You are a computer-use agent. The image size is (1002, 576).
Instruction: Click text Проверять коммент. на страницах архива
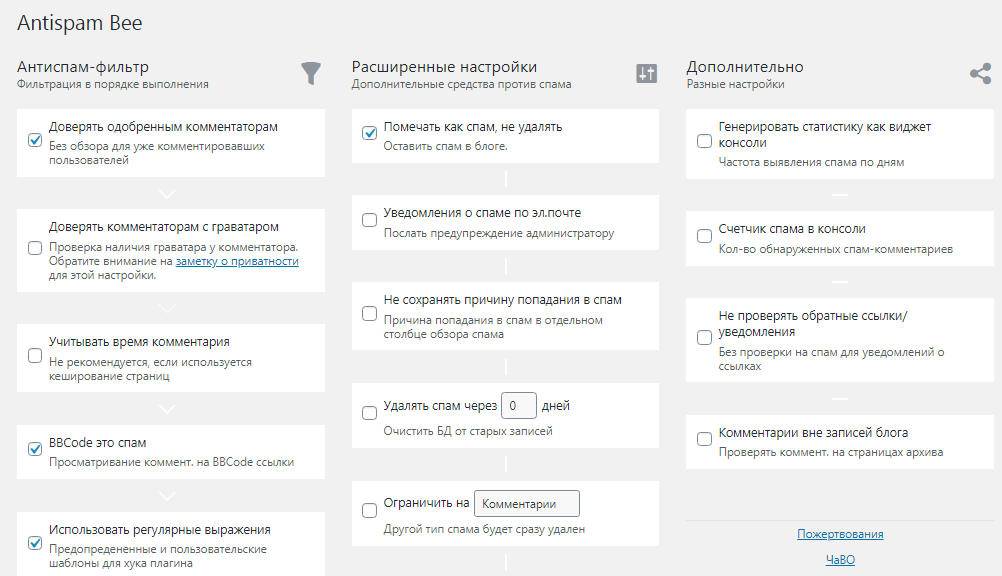click(x=831, y=453)
